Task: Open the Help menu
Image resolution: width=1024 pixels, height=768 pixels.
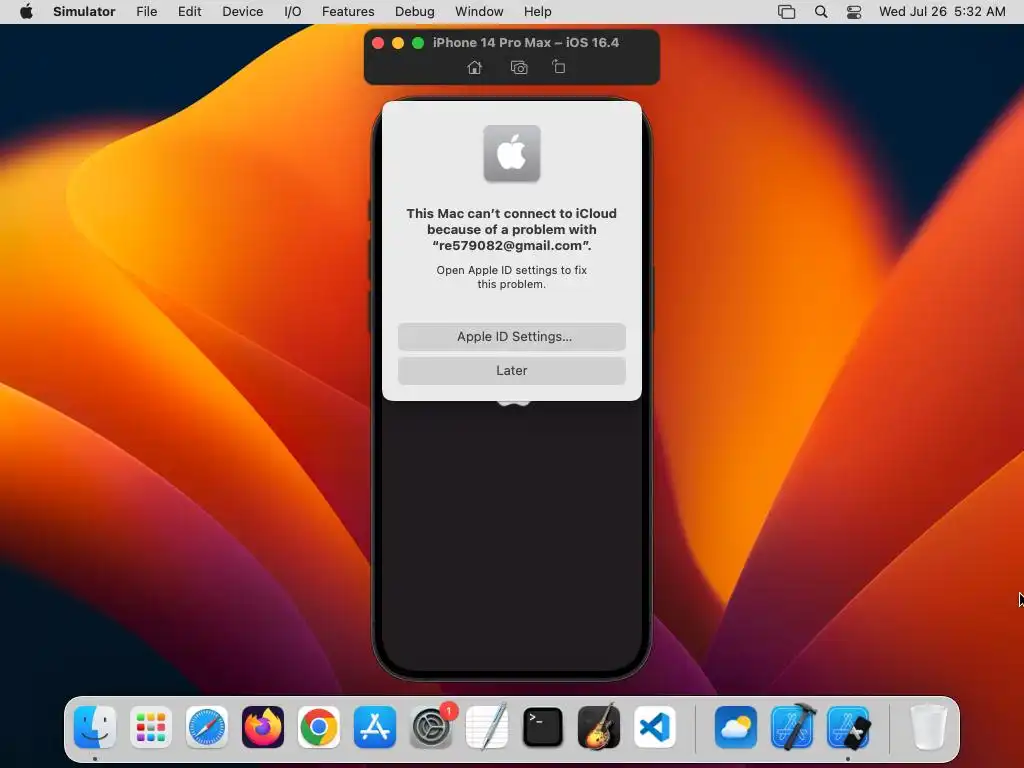Action: click(537, 12)
